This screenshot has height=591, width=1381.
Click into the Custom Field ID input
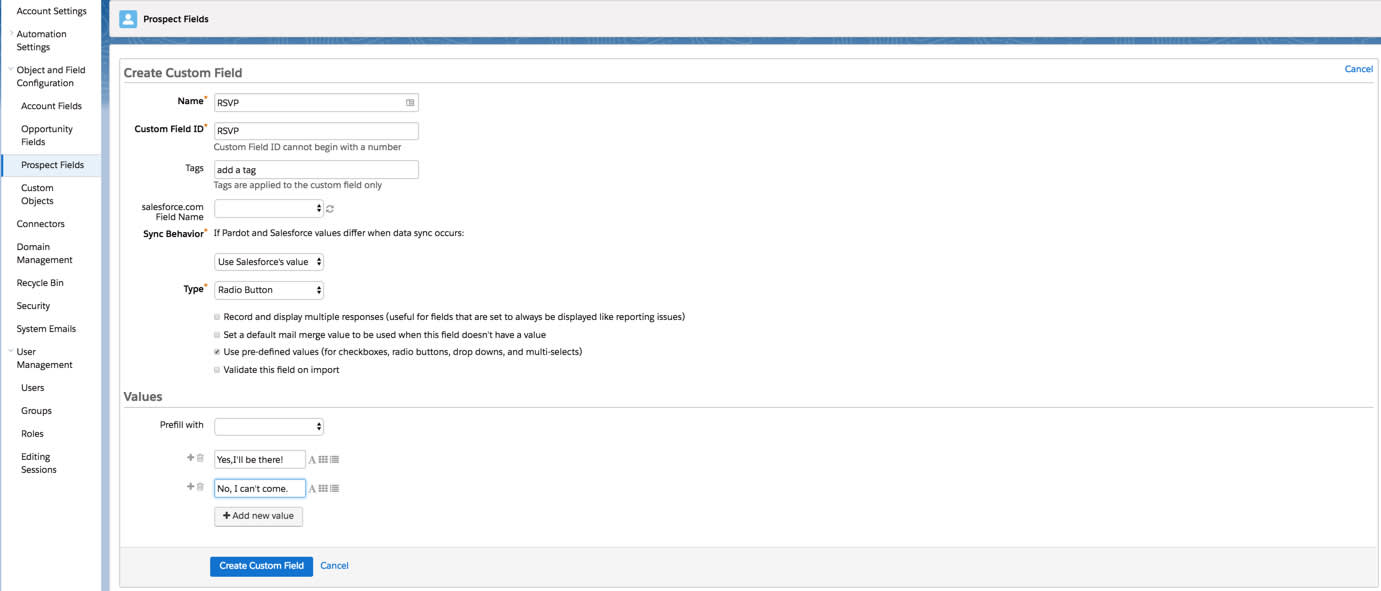(316, 131)
